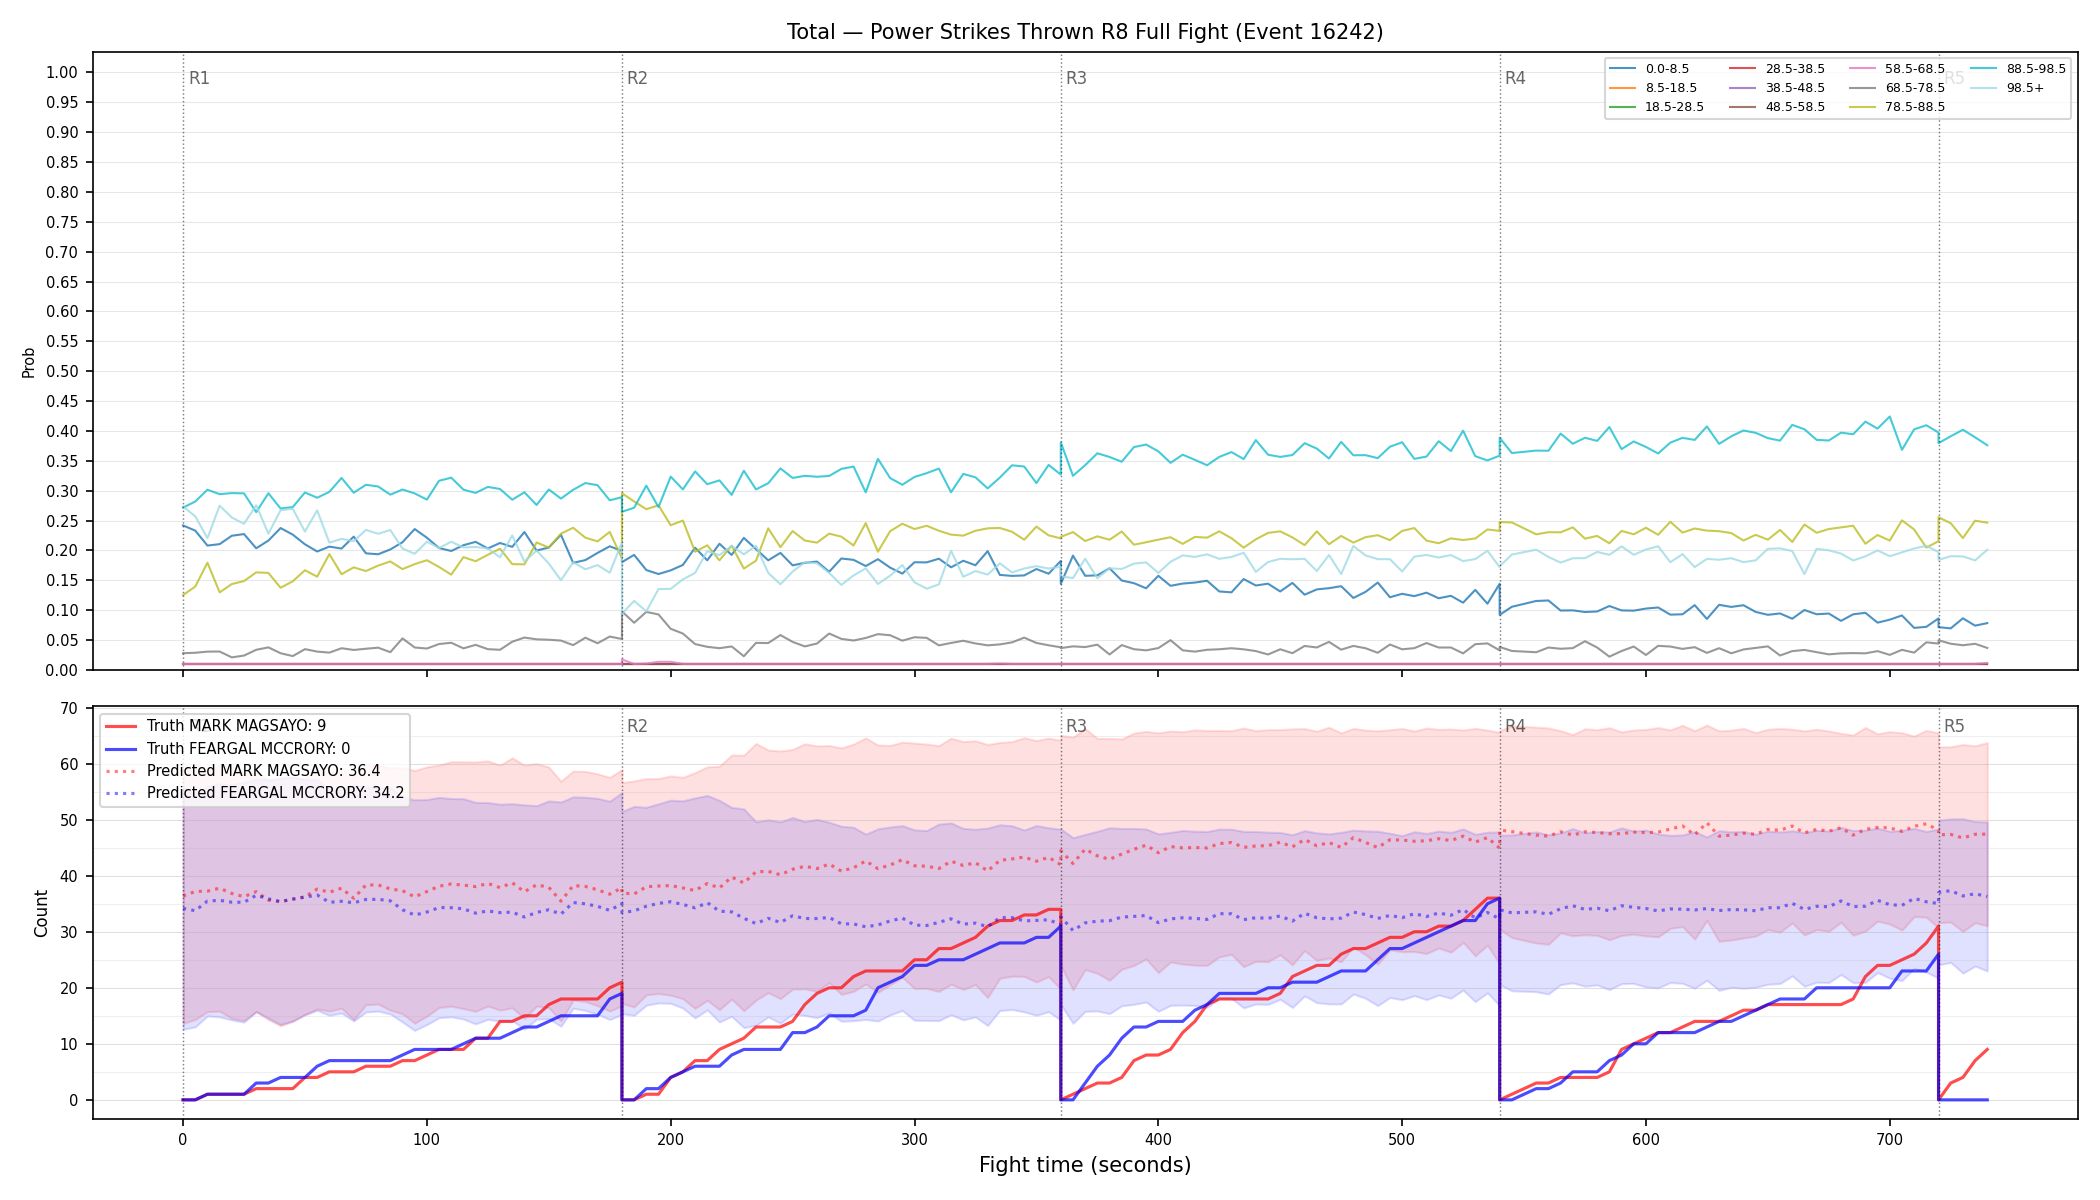Image resolution: width=2100 pixels, height=1200 pixels.
Task: Click legend line Truth MARK MAGSAYO: 9
Action: pos(215,726)
